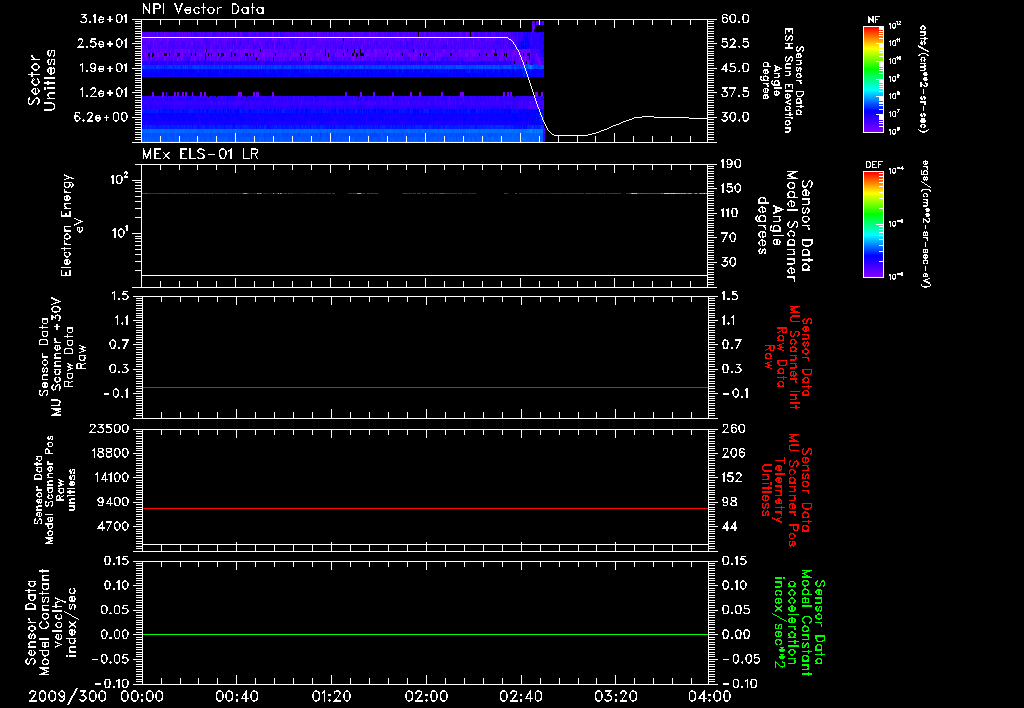Click the 150 scanner angle tick value
The height and width of the screenshot is (708, 1024).
[731, 188]
